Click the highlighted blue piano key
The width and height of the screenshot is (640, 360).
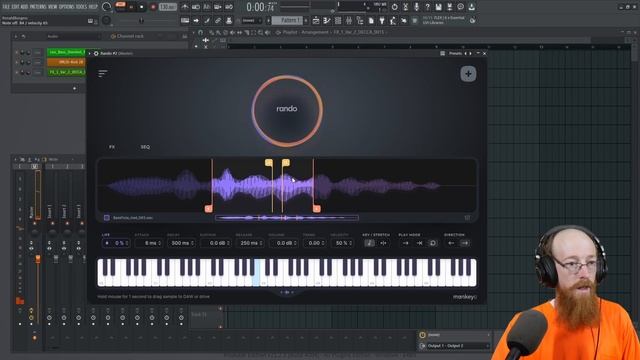pos(256,273)
